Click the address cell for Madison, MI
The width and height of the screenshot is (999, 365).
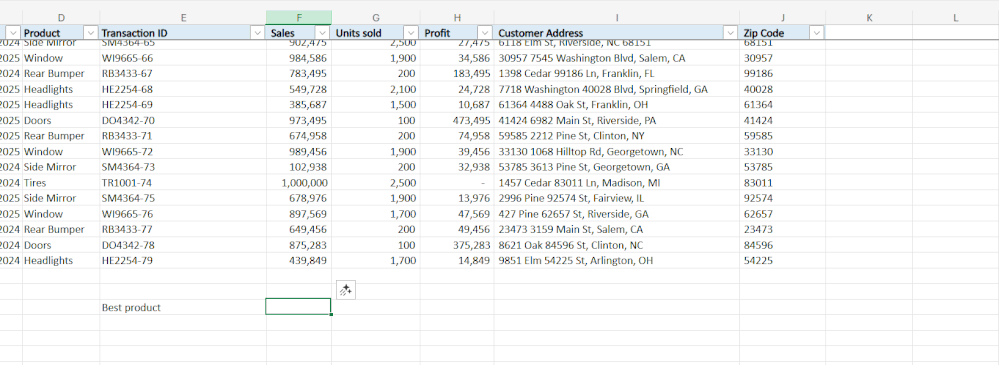pos(616,183)
